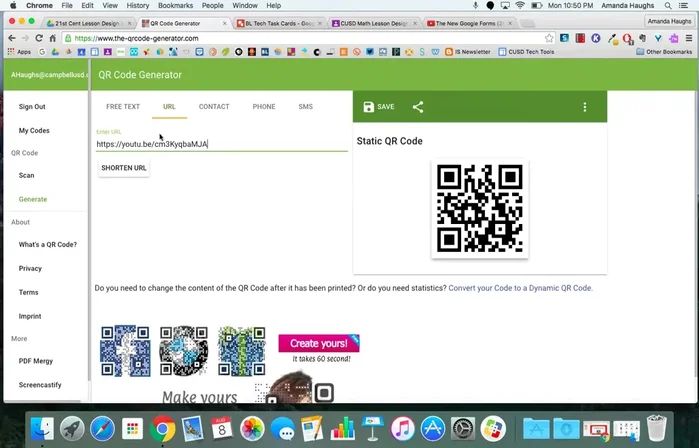Screen dimensions: 699x448
Task: Click the Save button with floppy icon
Action: 379,107
